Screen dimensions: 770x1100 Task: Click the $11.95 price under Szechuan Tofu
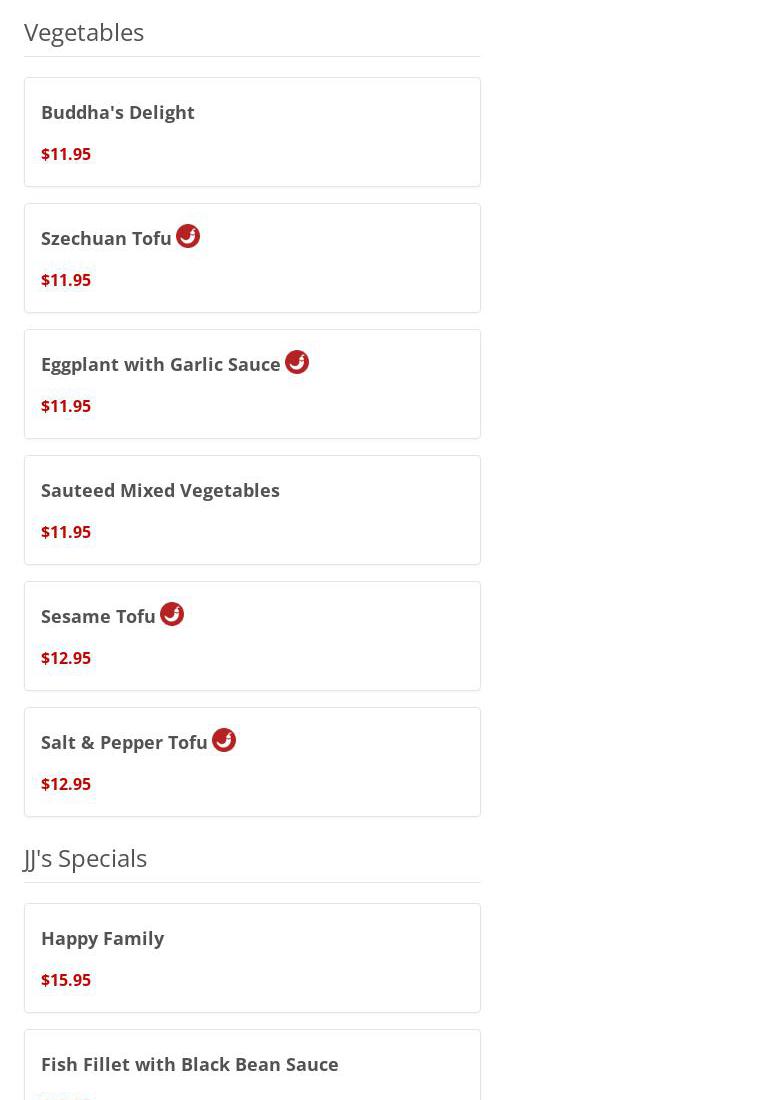(66, 280)
